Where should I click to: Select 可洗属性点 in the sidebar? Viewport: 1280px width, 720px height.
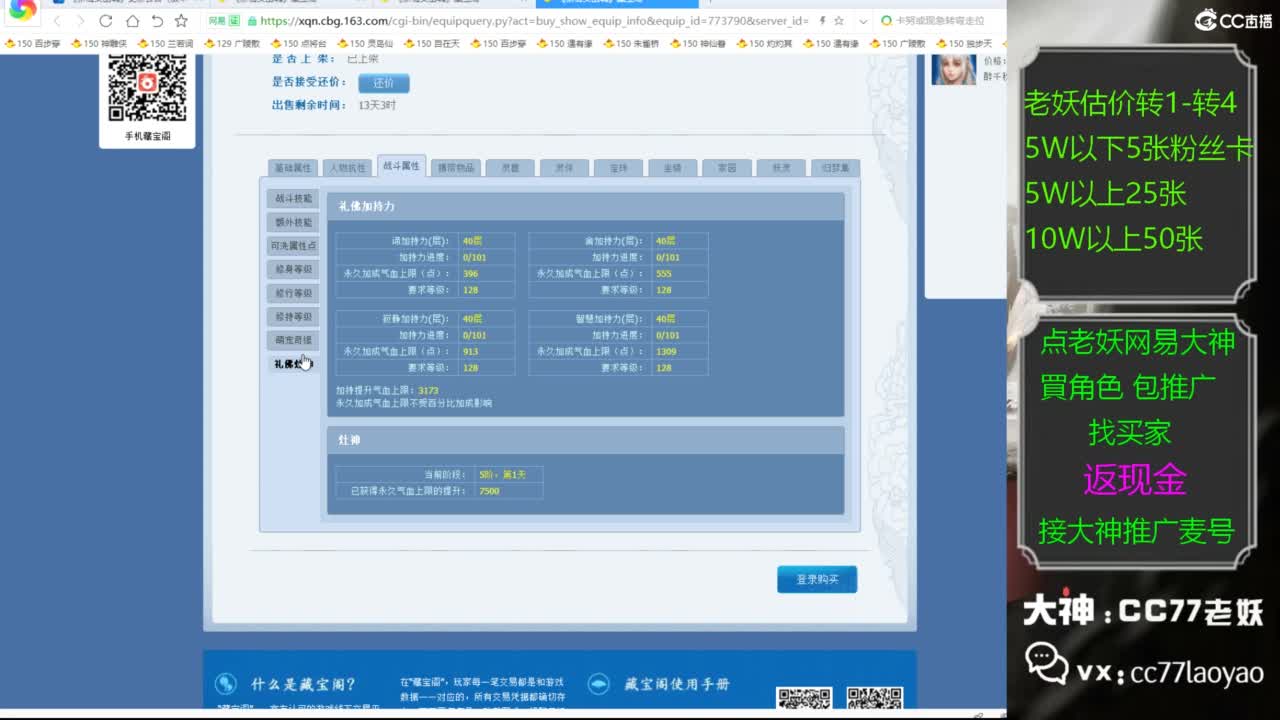pyautogui.click(x=292, y=246)
